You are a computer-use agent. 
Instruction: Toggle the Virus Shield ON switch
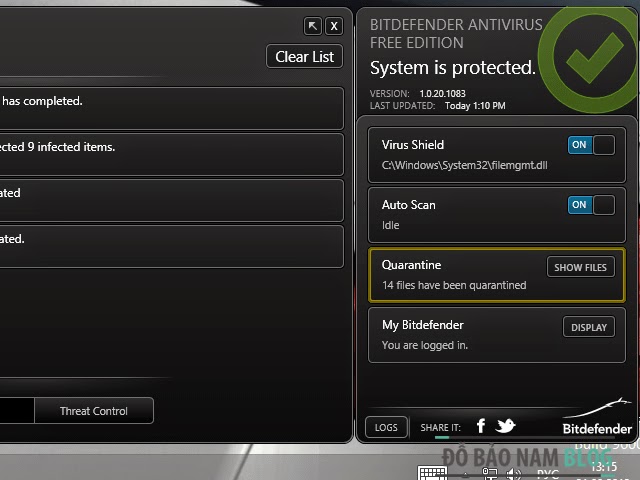591,145
